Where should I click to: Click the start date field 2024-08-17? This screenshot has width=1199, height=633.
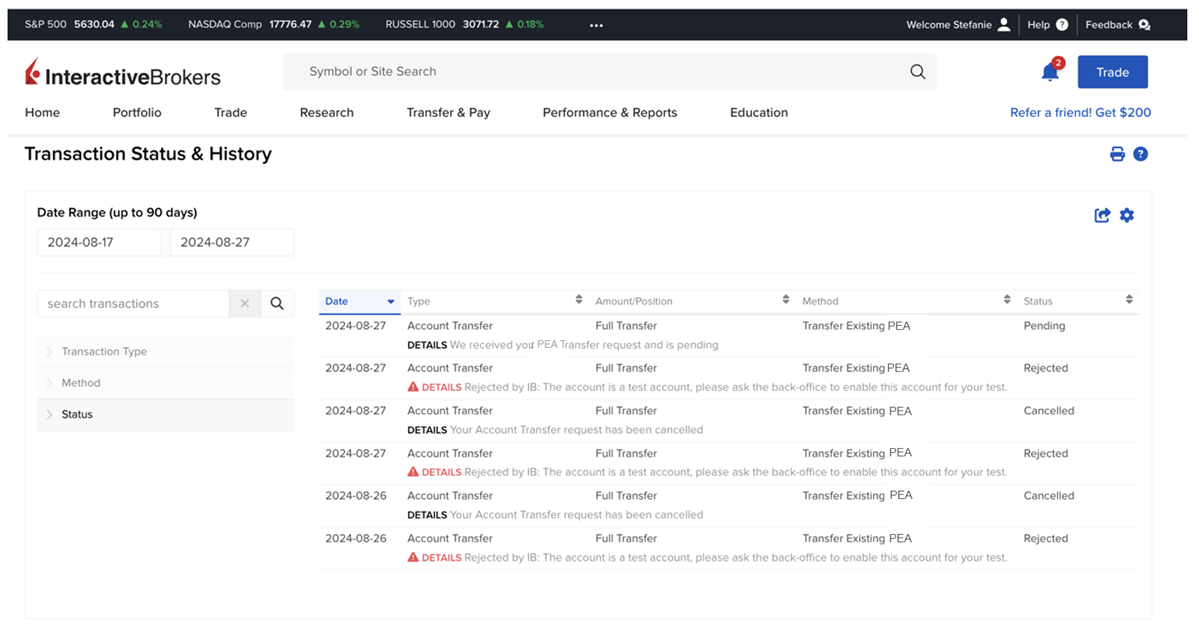tap(99, 242)
